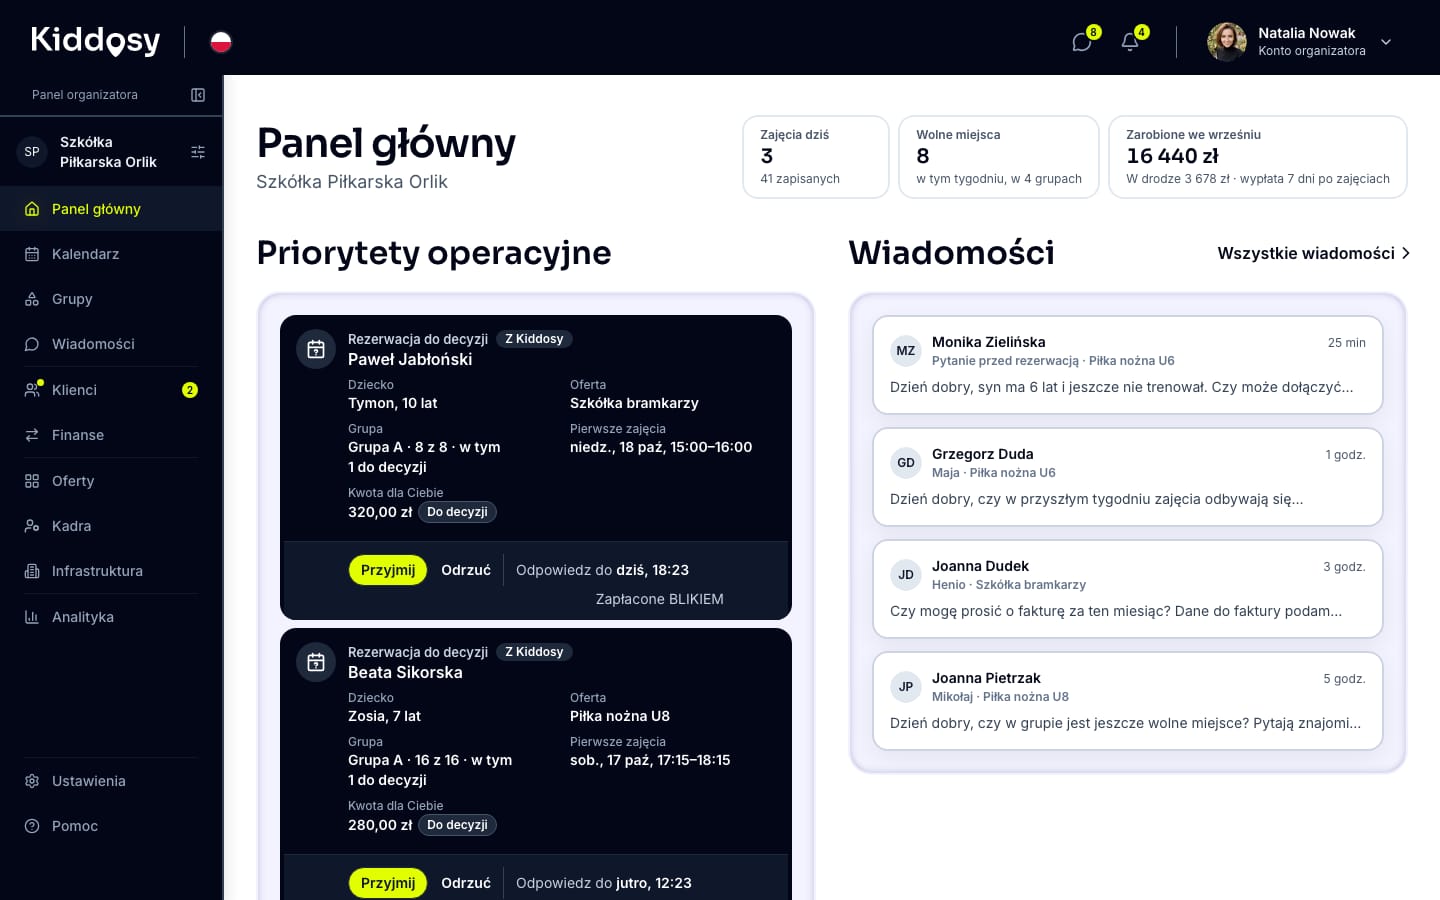Open Joanna Pietrzak's message

(1128, 701)
